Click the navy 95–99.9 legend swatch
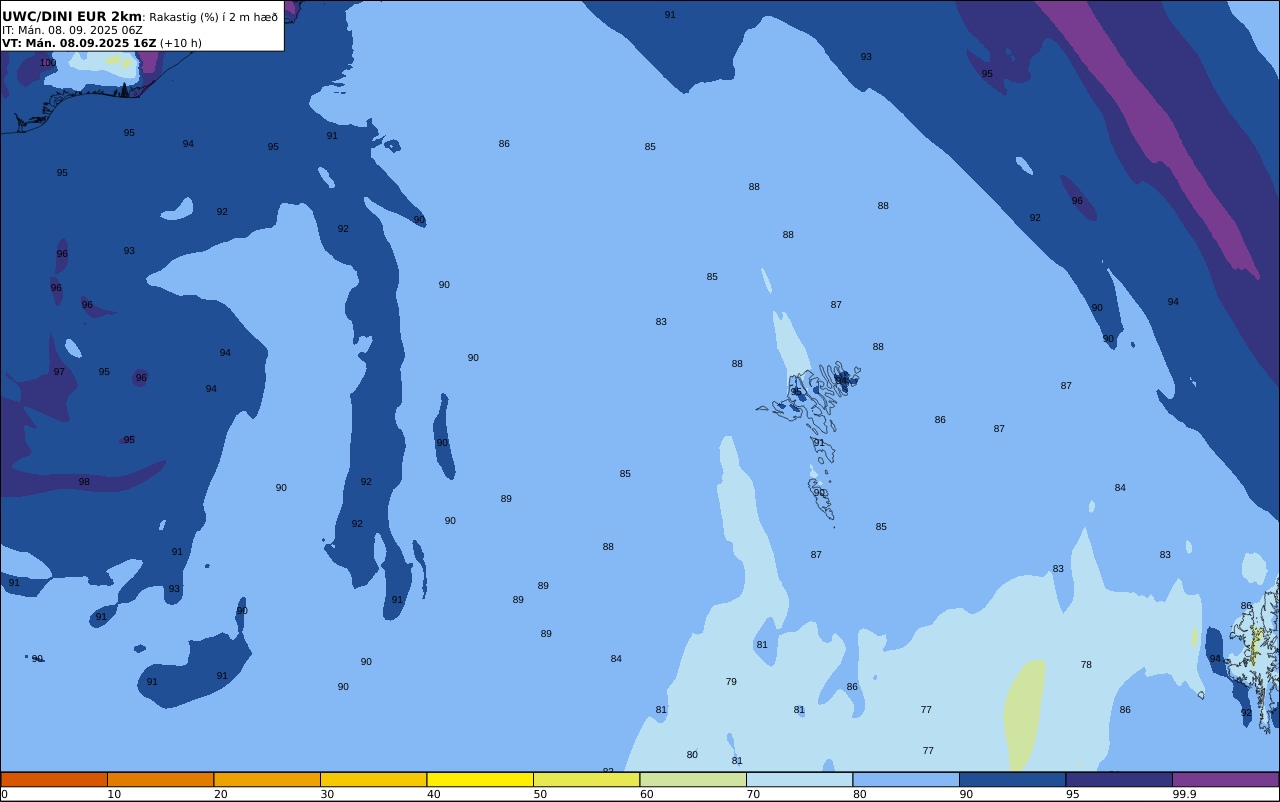Image resolution: width=1280 pixels, height=802 pixels. [1119, 779]
